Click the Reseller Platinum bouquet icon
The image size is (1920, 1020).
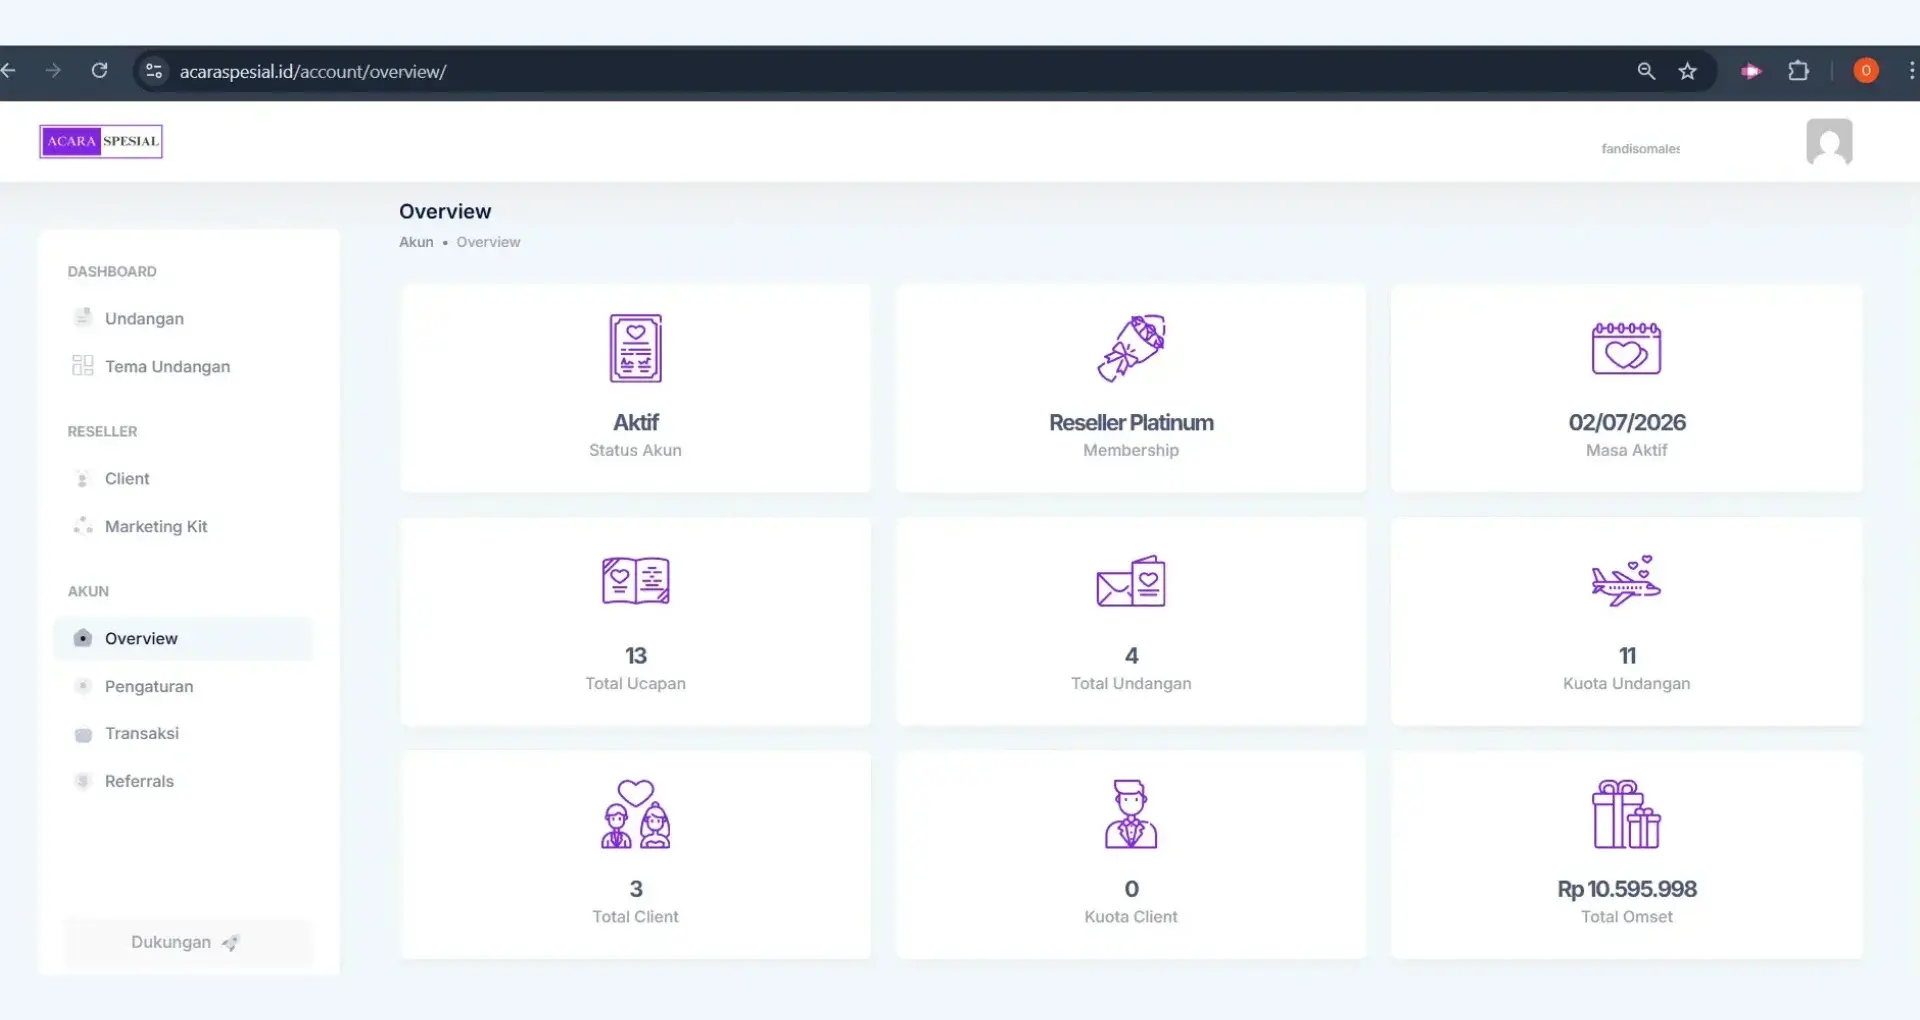(1131, 348)
